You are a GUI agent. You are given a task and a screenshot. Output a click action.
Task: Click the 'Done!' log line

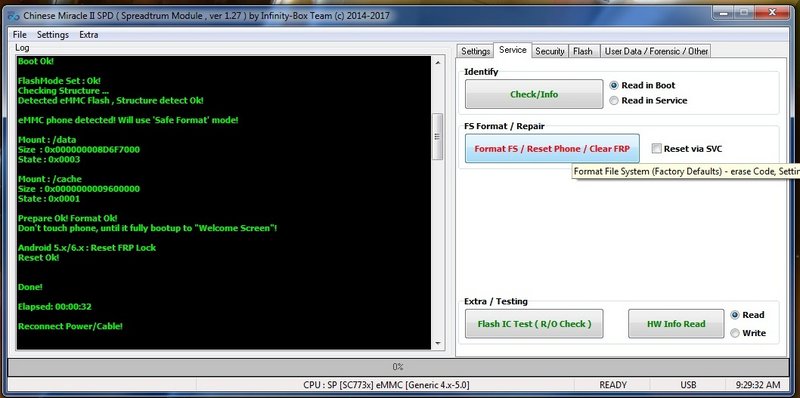pyautogui.click(x=30, y=287)
